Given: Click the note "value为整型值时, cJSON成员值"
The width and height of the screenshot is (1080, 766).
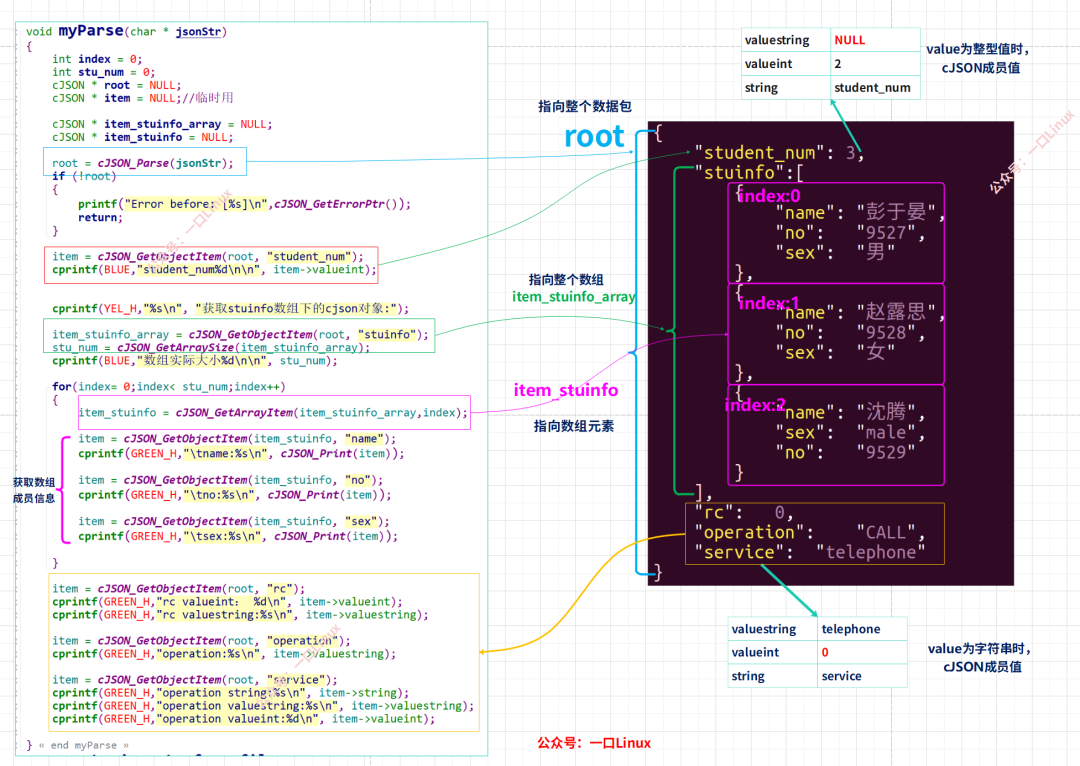Looking at the screenshot, I should tap(978, 59).
